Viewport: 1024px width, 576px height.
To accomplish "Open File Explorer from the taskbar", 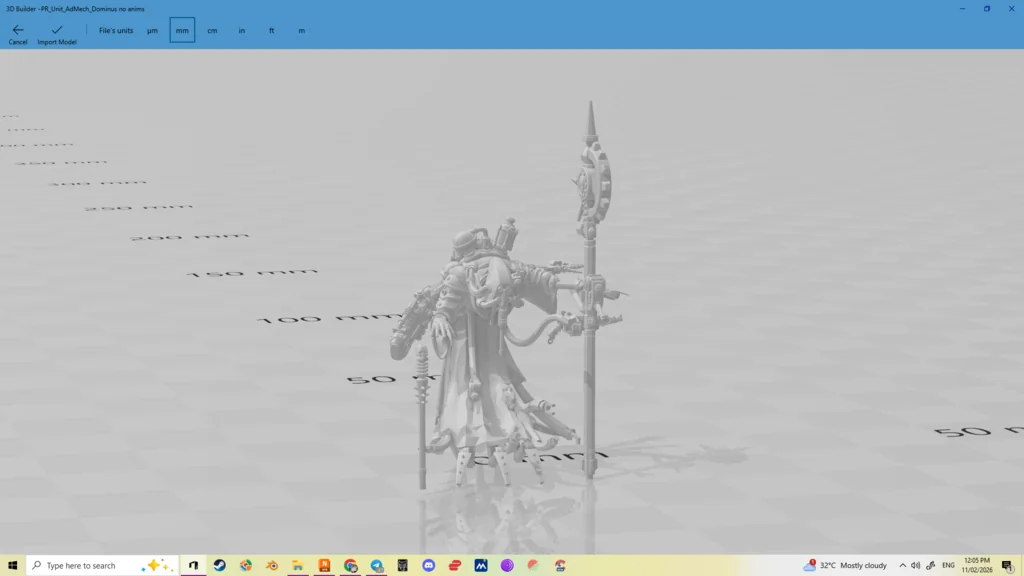I will tap(298, 565).
